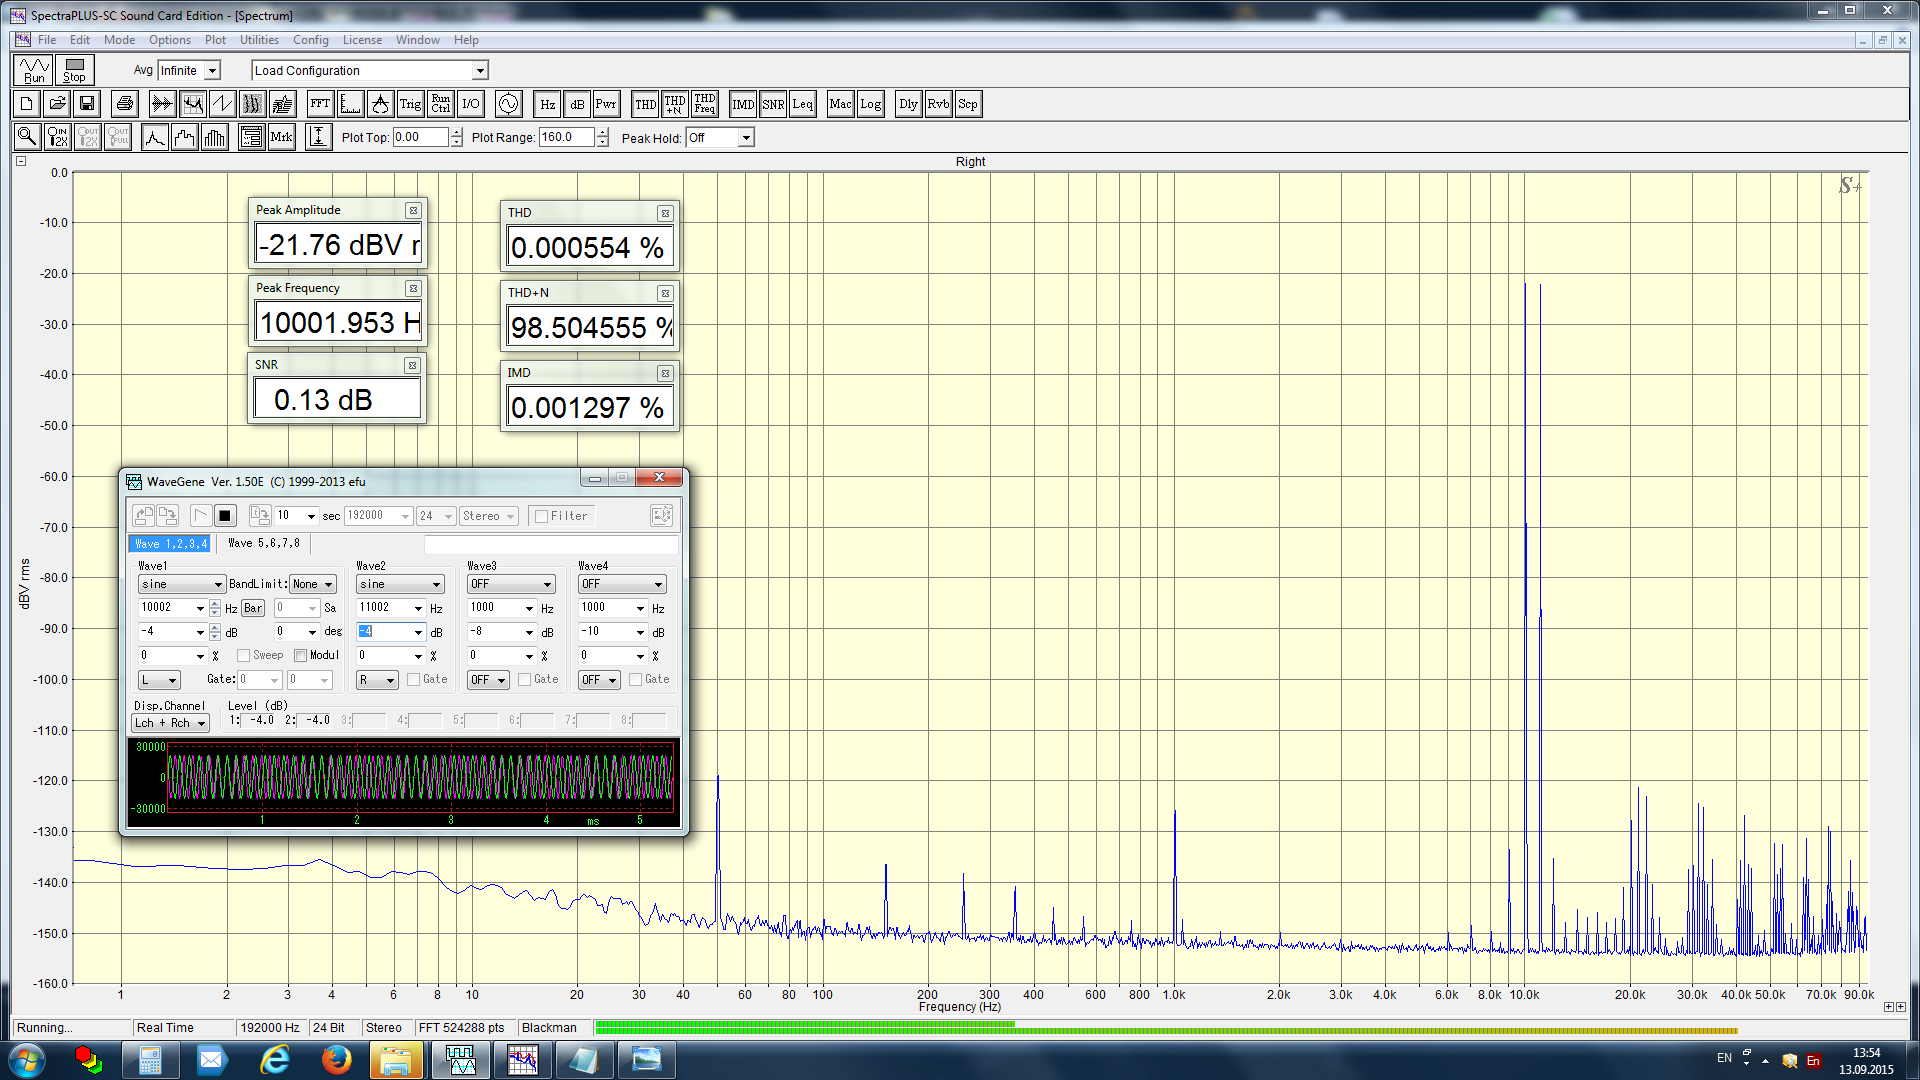
Task: Click the Stop analyzer button
Action: pos(75,70)
